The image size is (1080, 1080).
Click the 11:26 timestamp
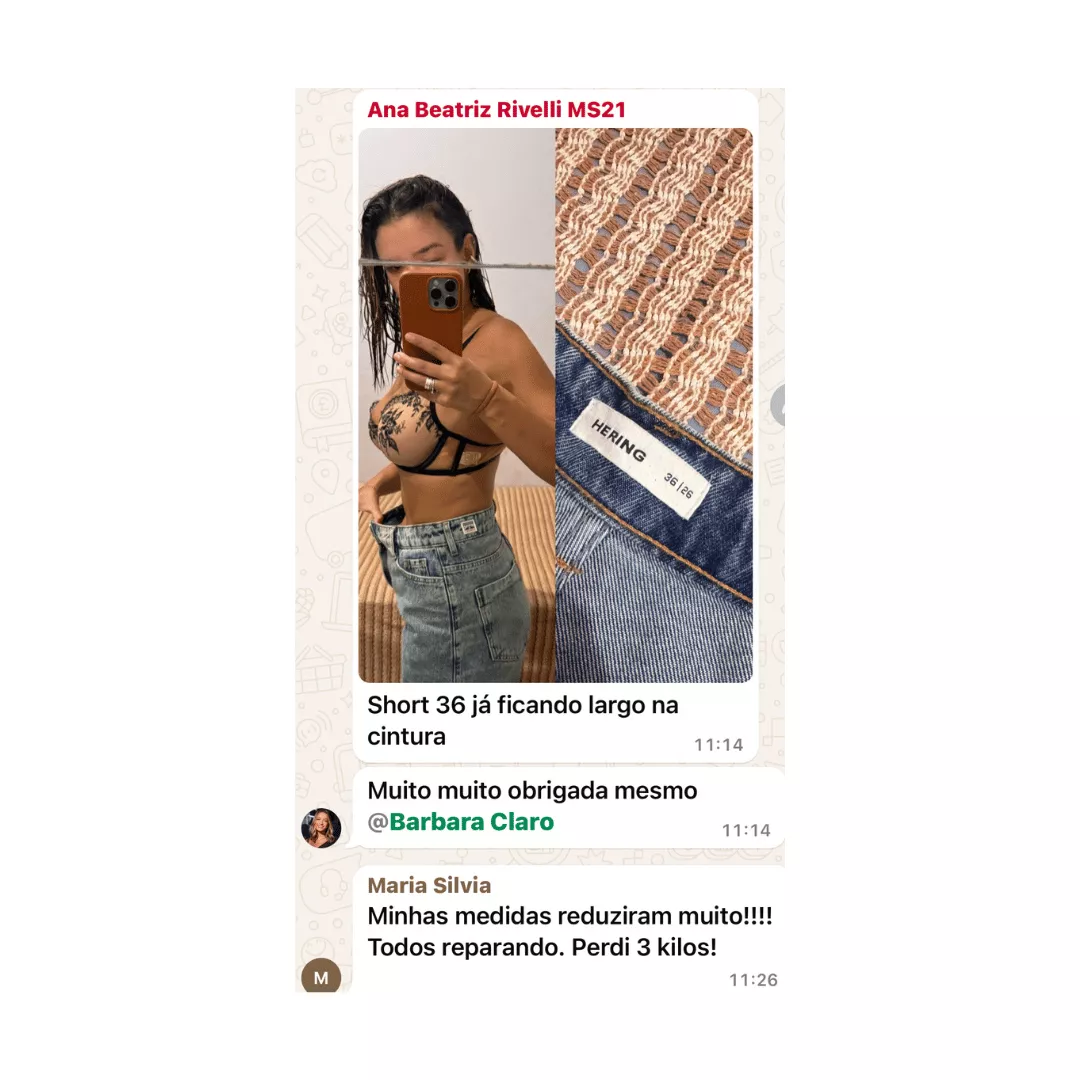tap(754, 980)
